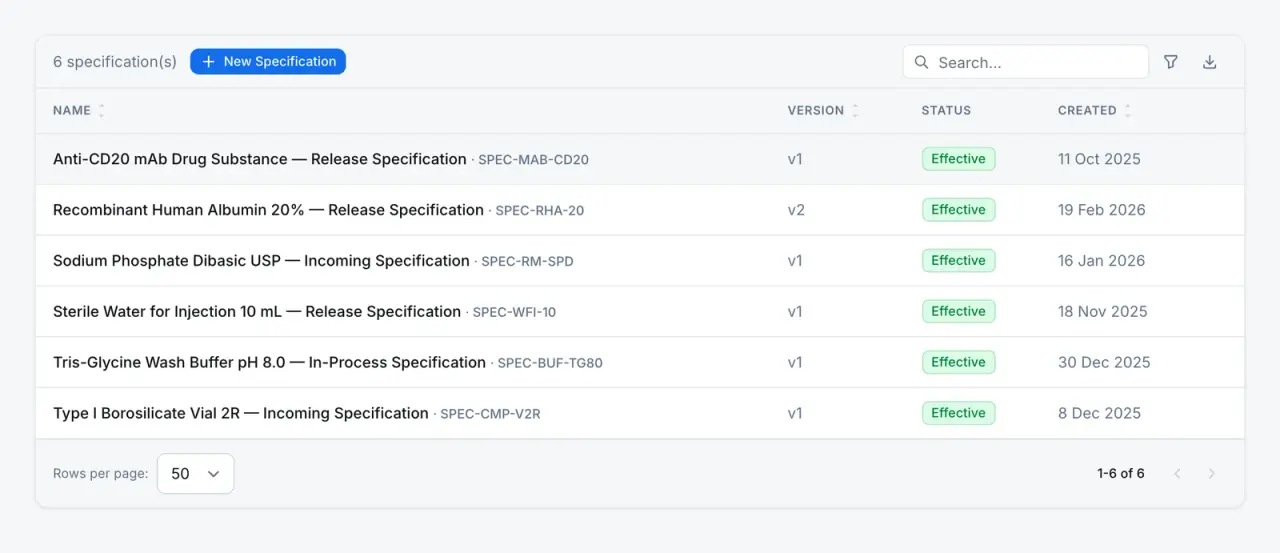Viewport: 1280px width, 553px height.
Task: Click Effective badge in Sodium Phosphate row
Action: (x=958, y=261)
